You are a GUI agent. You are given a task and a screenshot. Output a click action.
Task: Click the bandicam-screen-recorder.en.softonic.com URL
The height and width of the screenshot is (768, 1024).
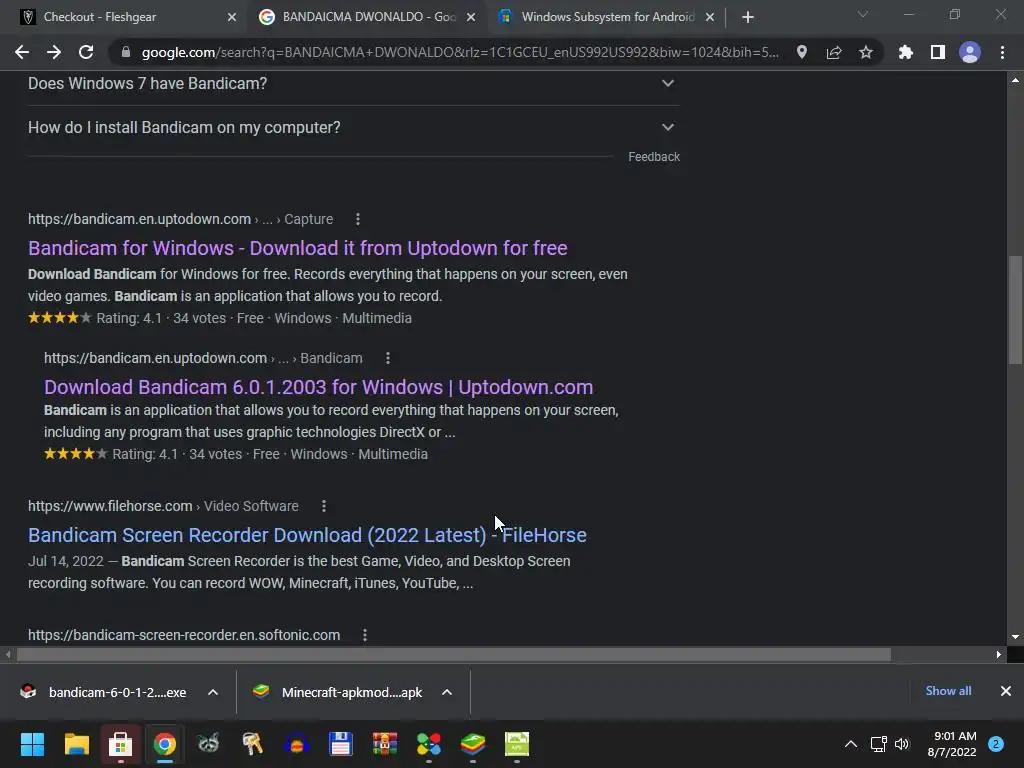tap(184, 635)
